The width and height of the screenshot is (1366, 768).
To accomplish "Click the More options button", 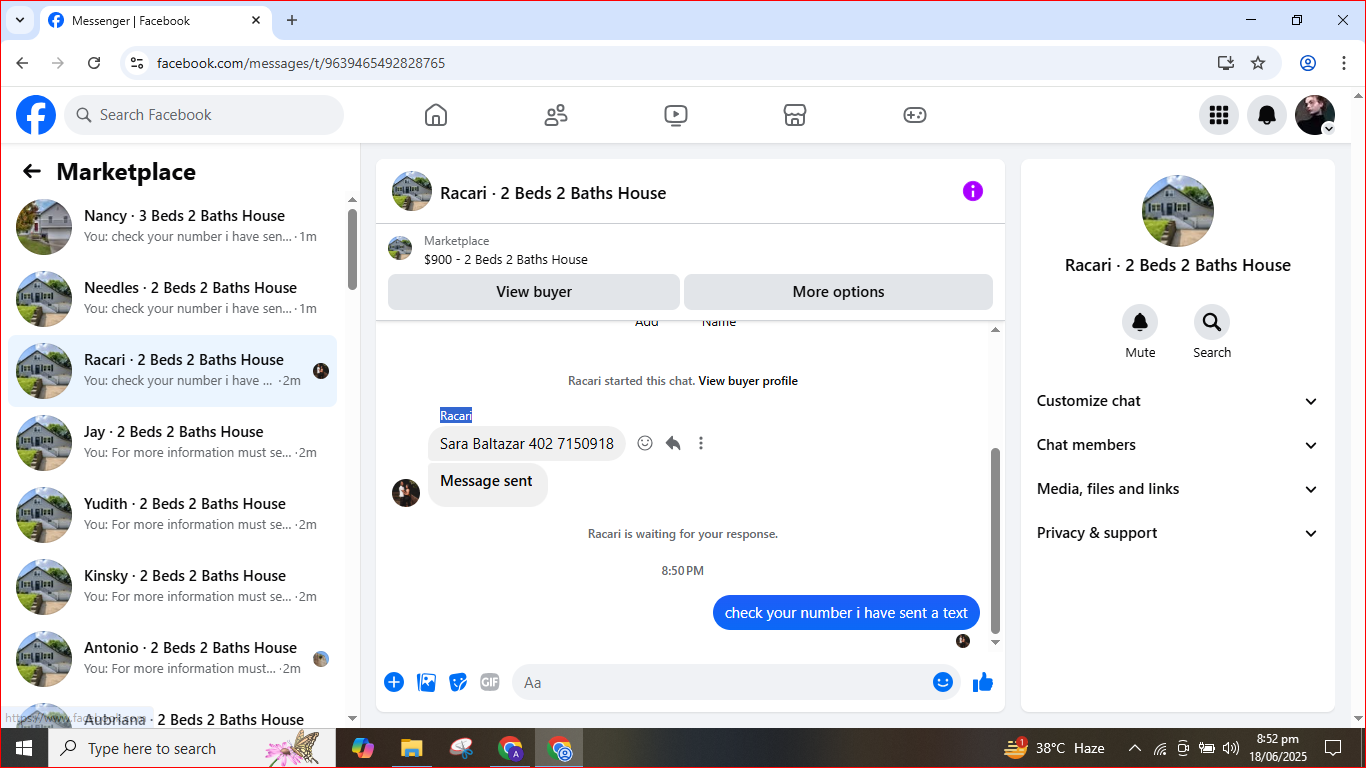I will 838,292.
